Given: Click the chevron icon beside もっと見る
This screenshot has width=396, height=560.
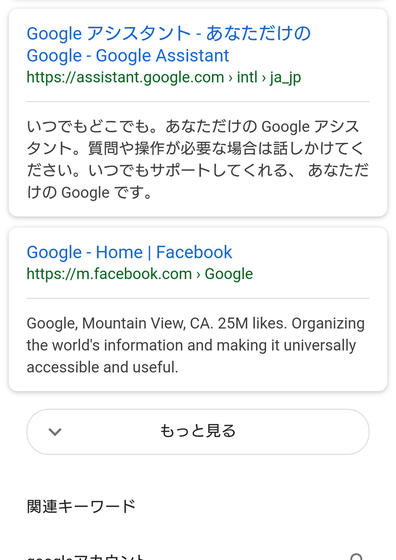Looking at the screenshot, I should [x=55, y=431].
